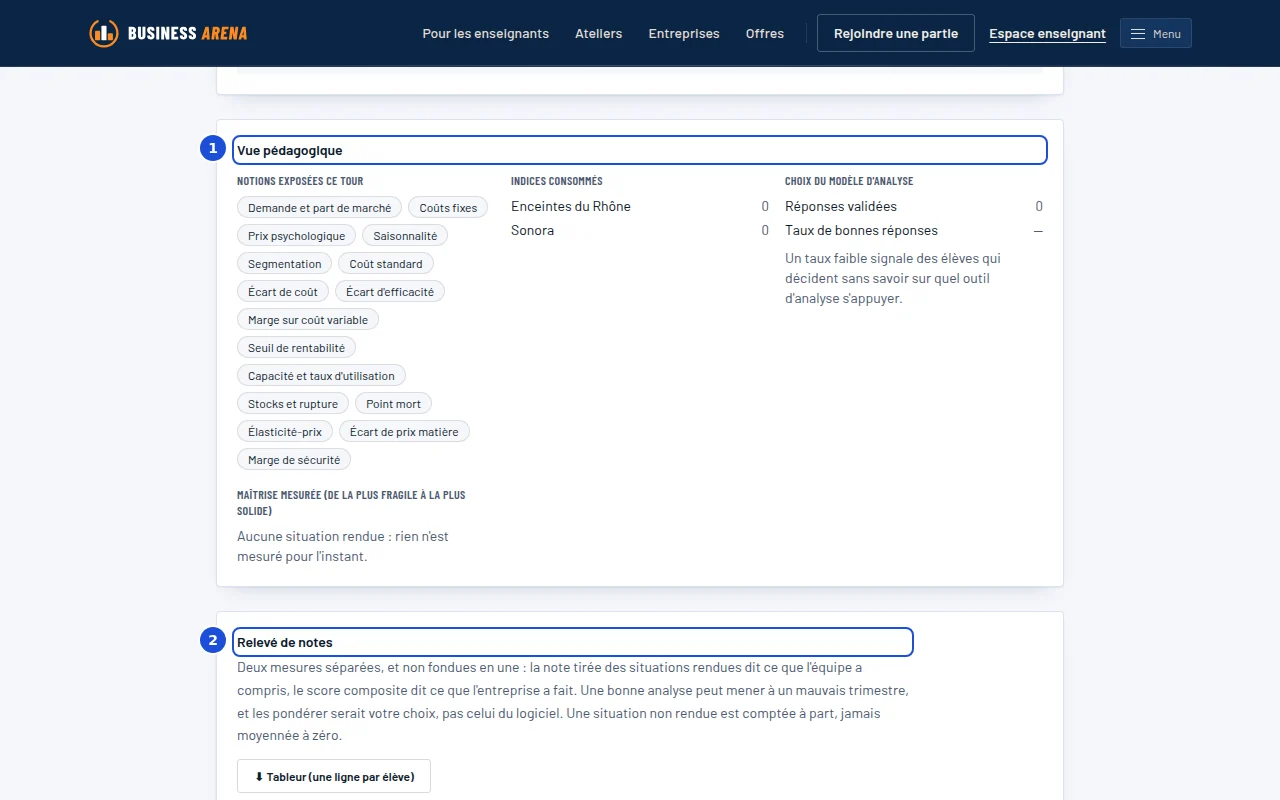Open Entreprises navigation link
The height and width of the screenshot is (800, 1280).
(684, 33)
